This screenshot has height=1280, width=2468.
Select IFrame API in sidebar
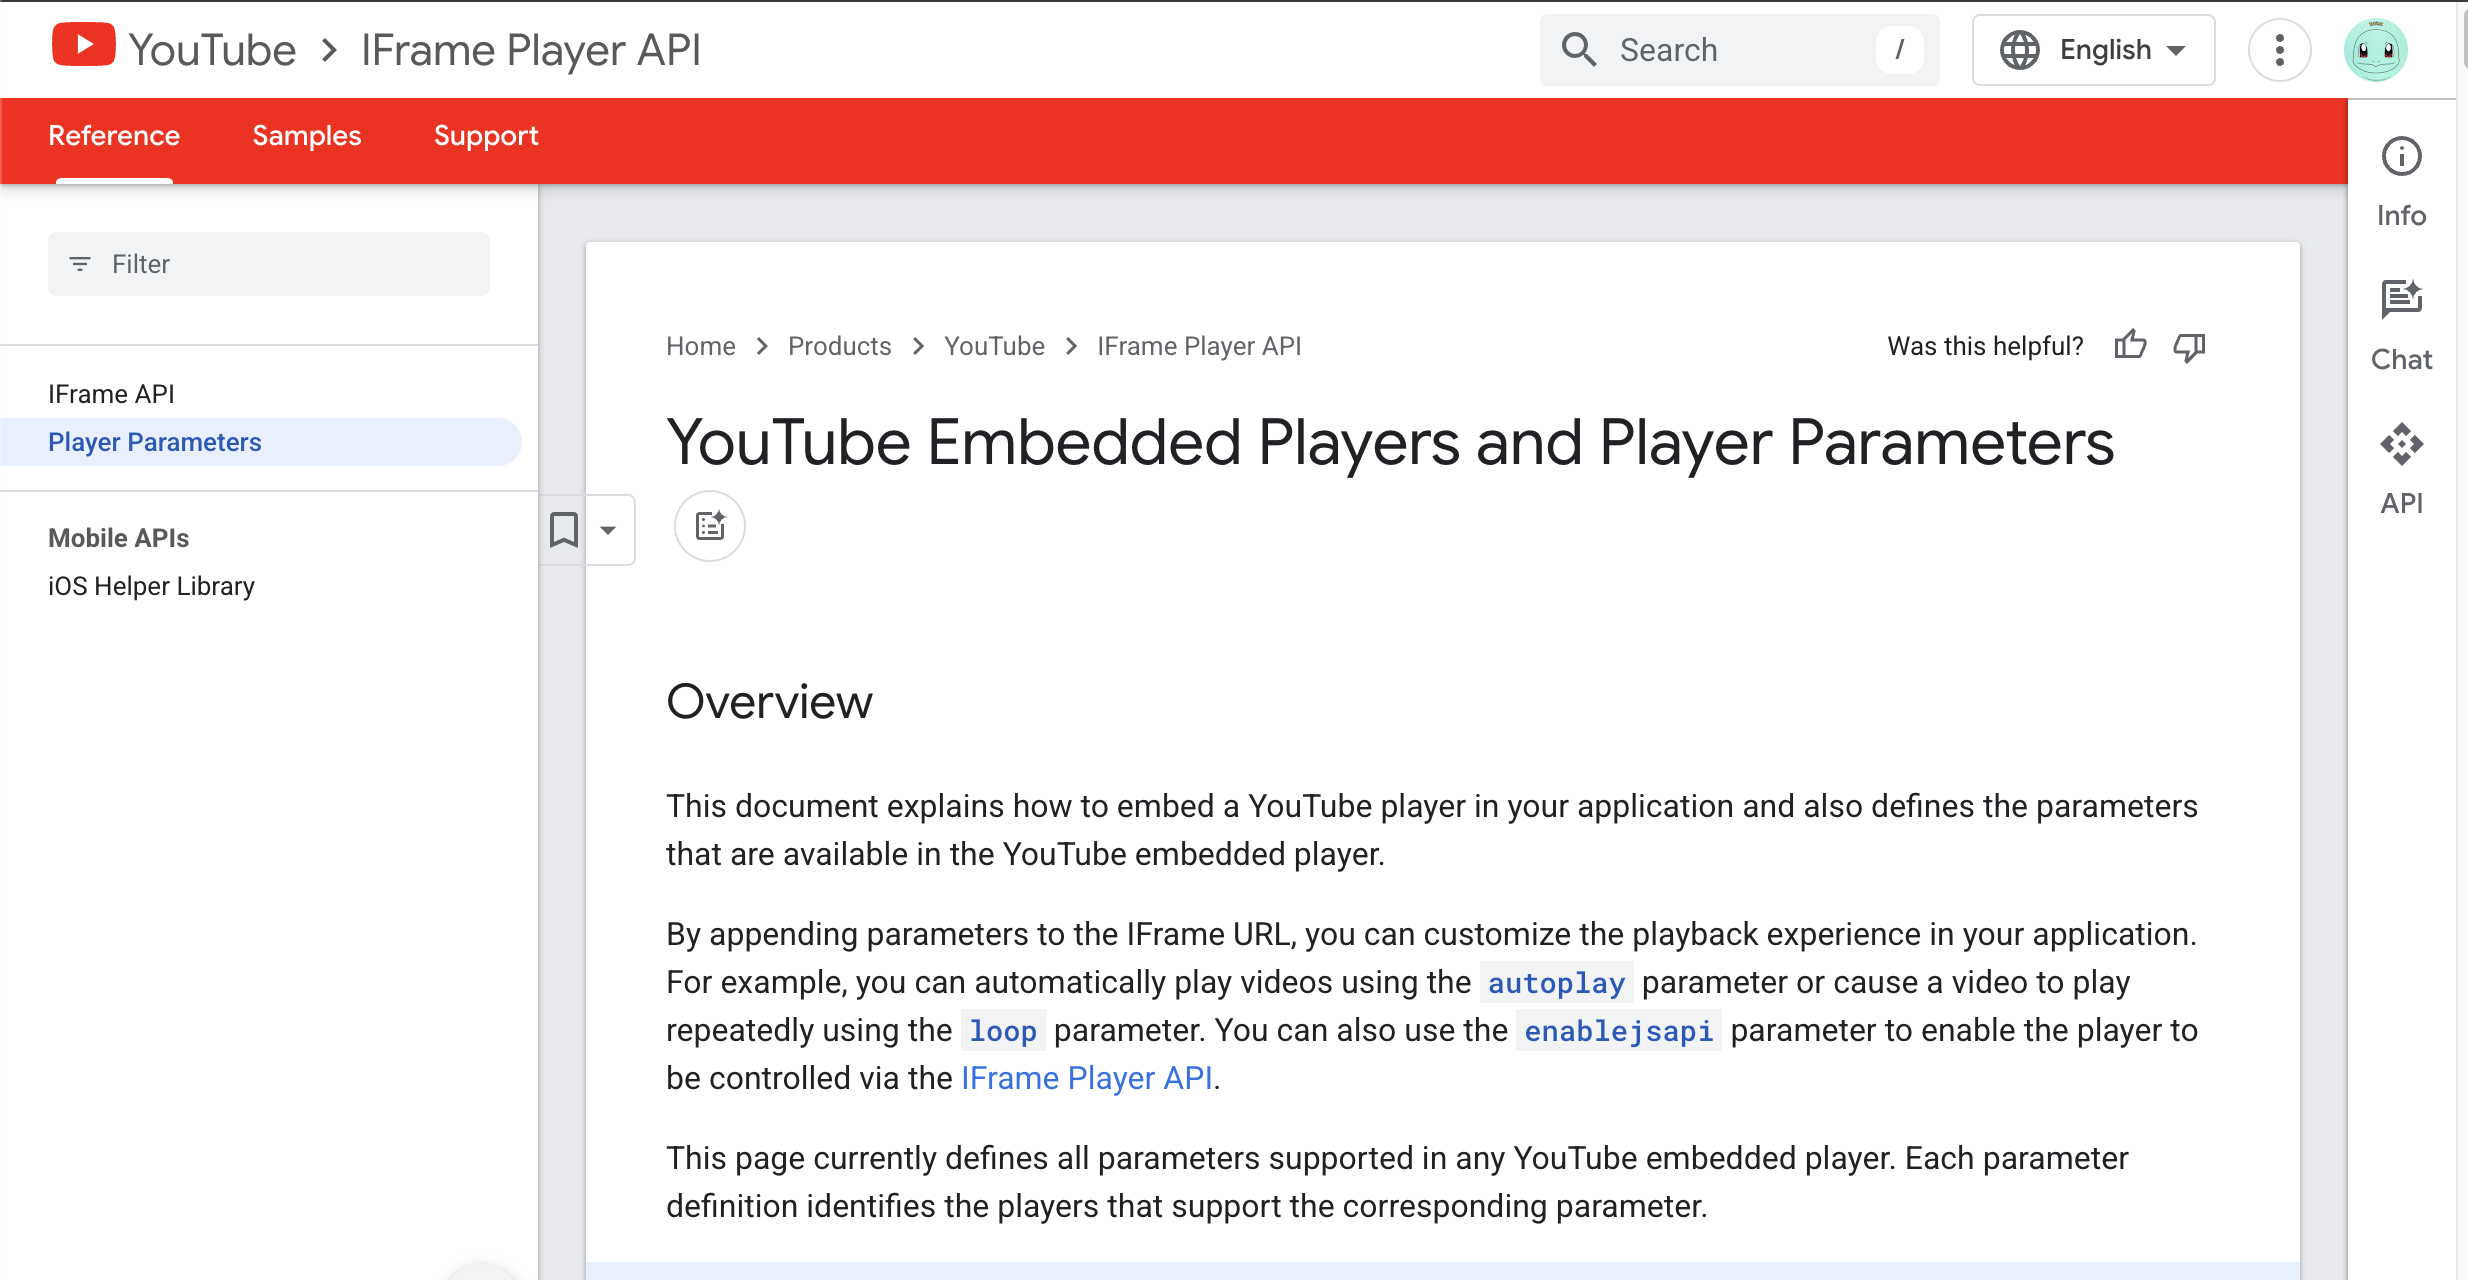point(111,394)
